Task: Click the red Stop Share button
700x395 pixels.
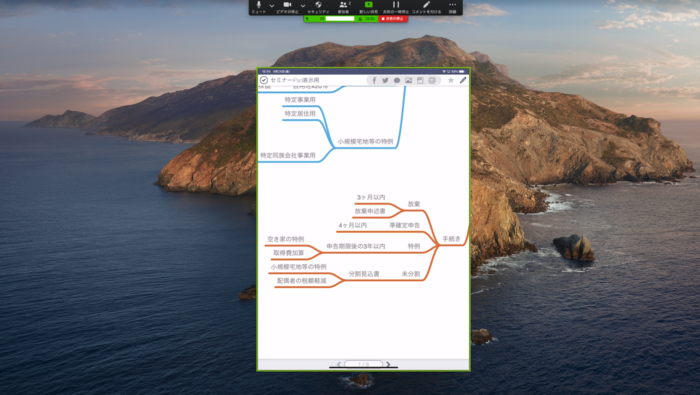Action: pos(393,19)
